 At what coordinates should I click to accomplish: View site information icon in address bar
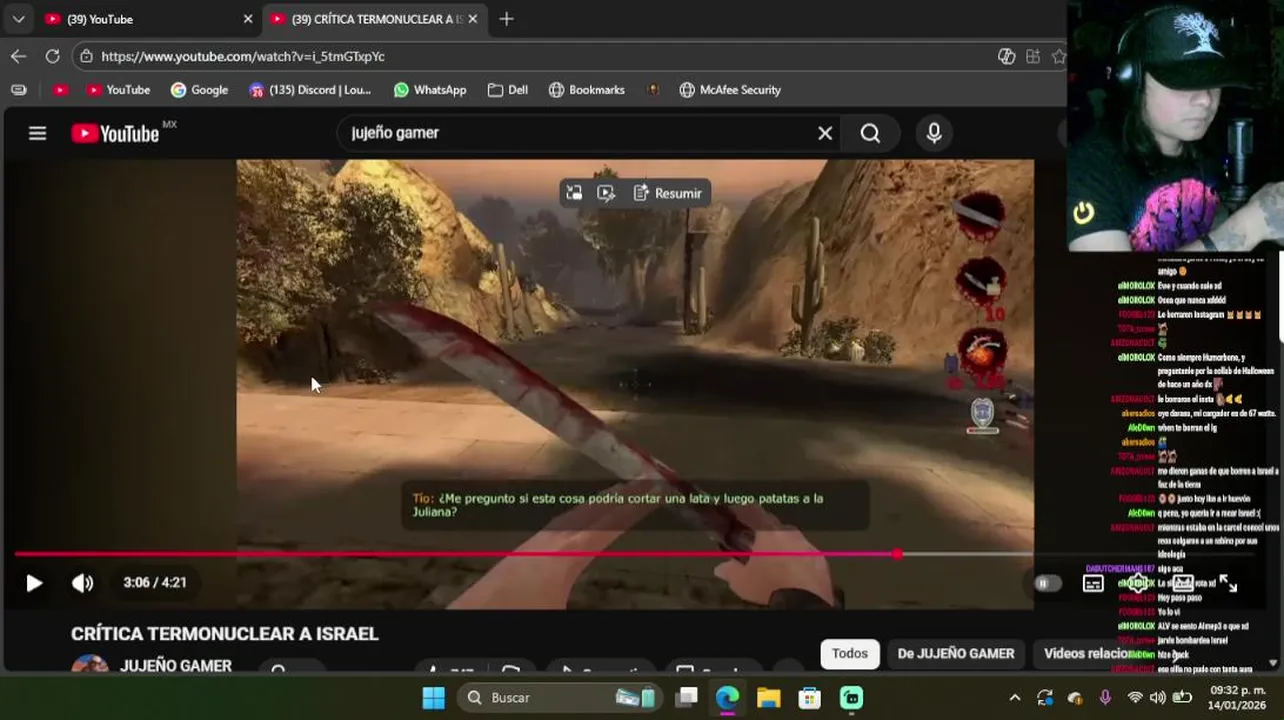(87, 56)
